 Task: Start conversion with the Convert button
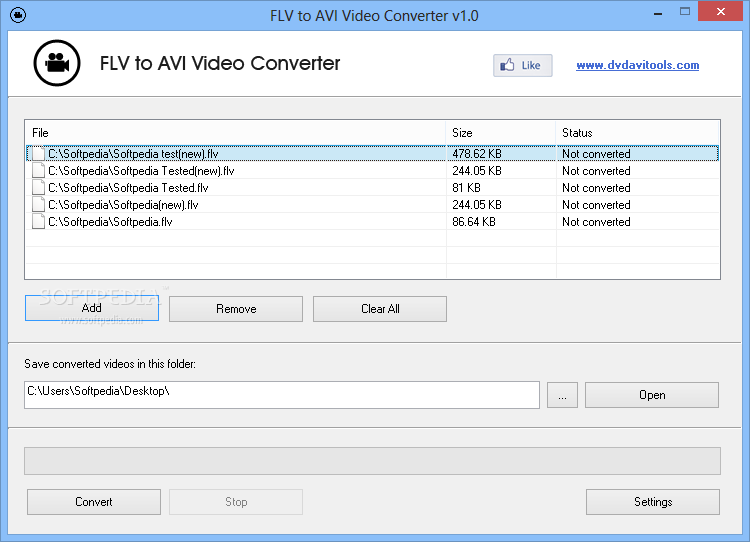tap(94, 502)
